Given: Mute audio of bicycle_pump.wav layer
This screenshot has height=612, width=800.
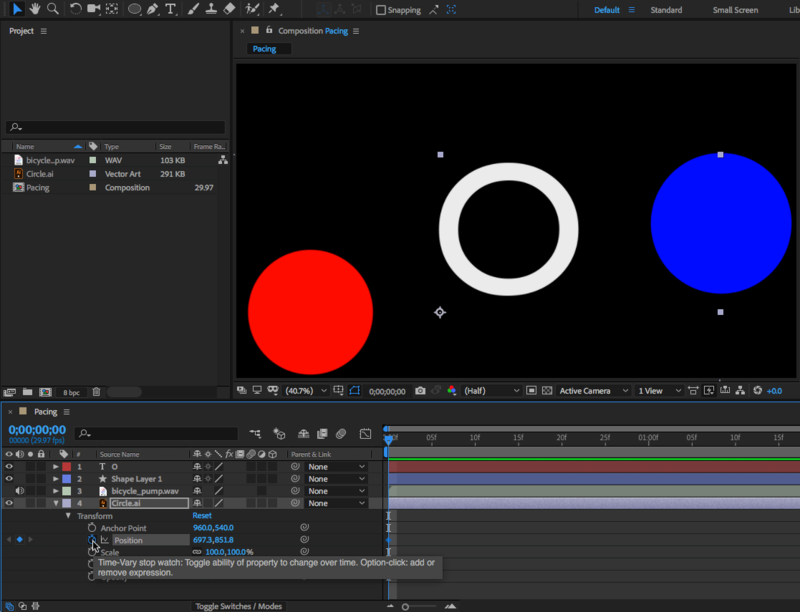Looking at the screenshot, I should [x=19, y=491].
